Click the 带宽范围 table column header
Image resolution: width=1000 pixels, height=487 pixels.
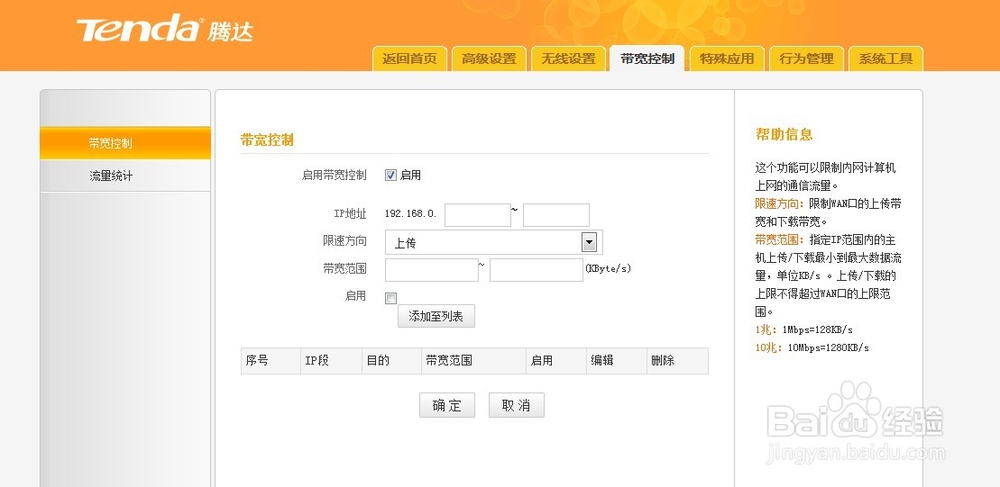pyautogui.click(x=474, y=361)
